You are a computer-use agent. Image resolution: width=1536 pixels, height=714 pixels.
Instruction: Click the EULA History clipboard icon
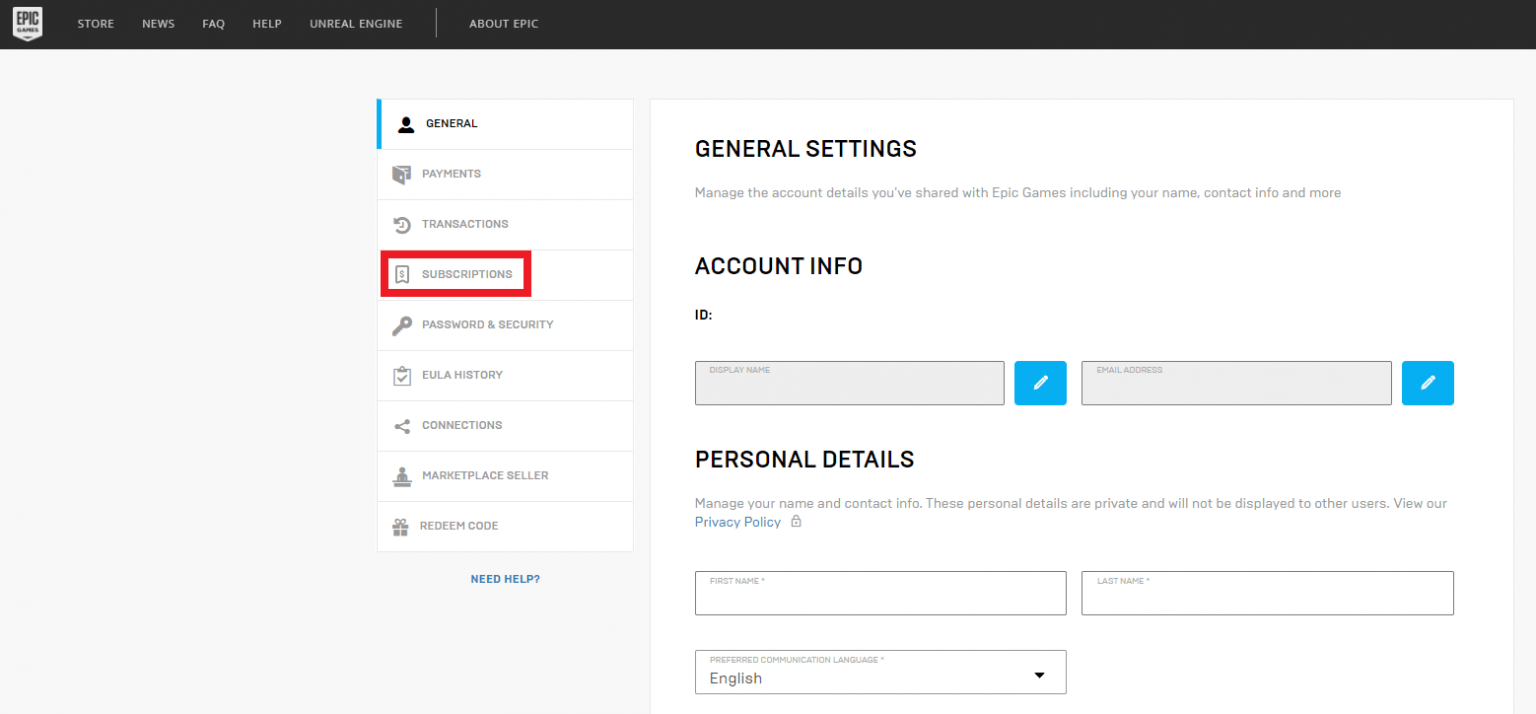(x=402, y=375)
